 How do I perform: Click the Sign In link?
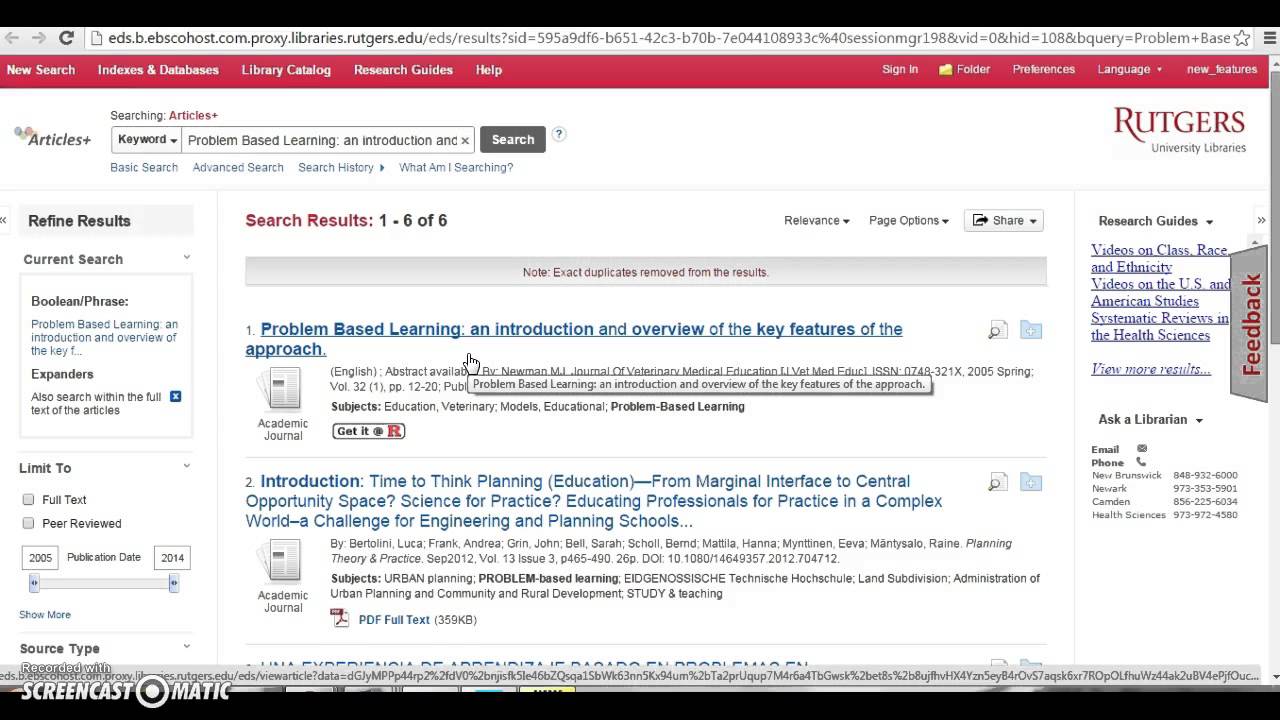pos(900,69)
